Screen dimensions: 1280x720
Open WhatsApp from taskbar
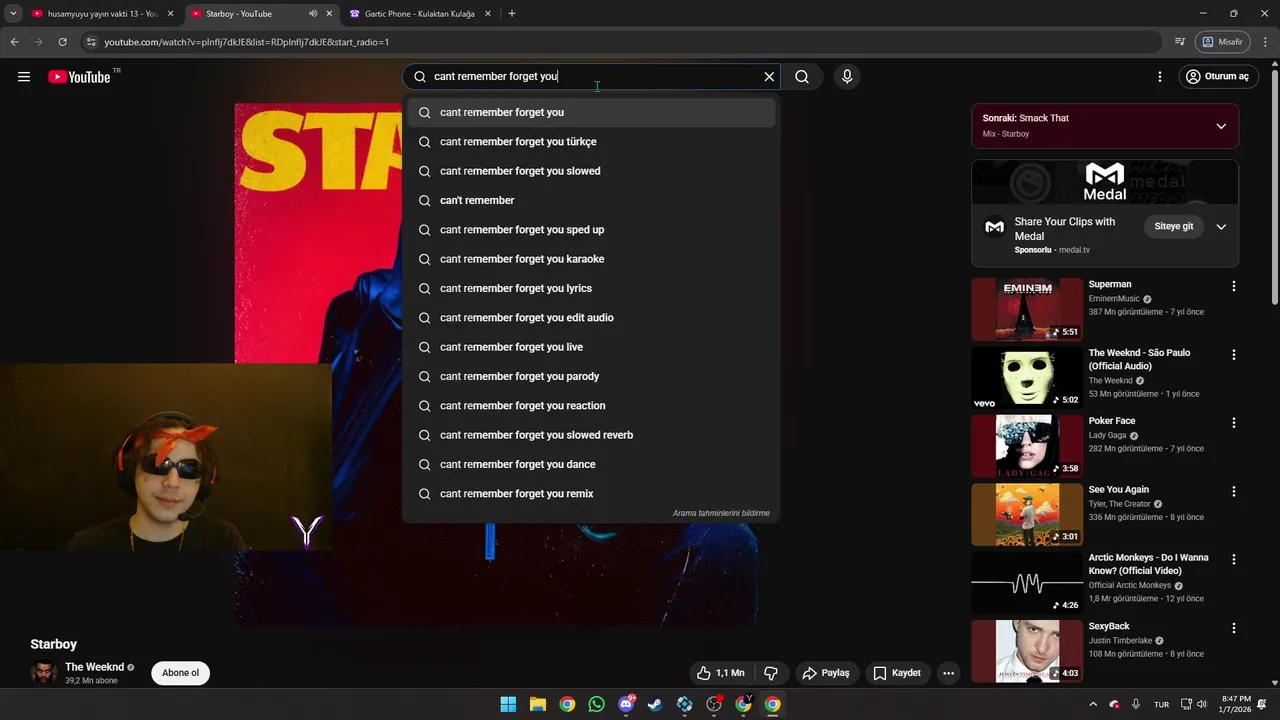tap(597, 704)
